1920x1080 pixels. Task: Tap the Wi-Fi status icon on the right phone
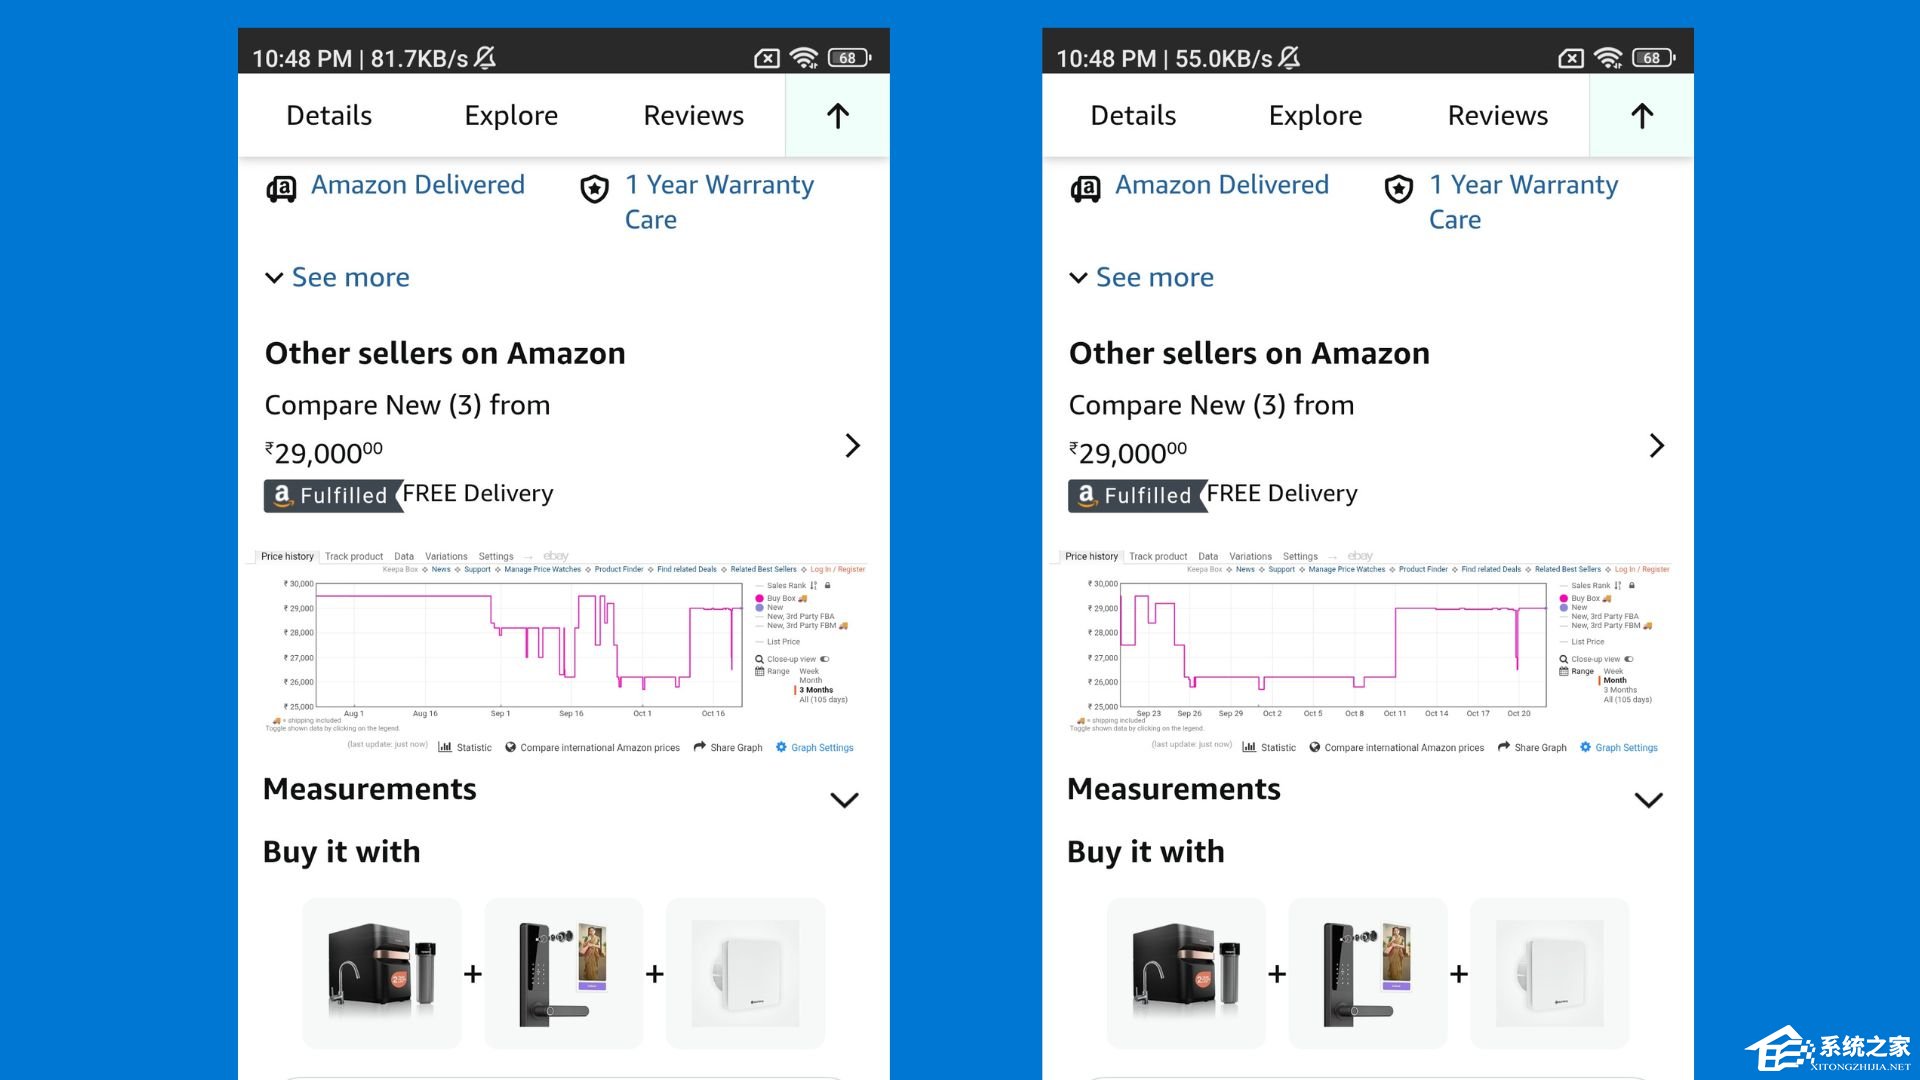[x=1607, y=58]
